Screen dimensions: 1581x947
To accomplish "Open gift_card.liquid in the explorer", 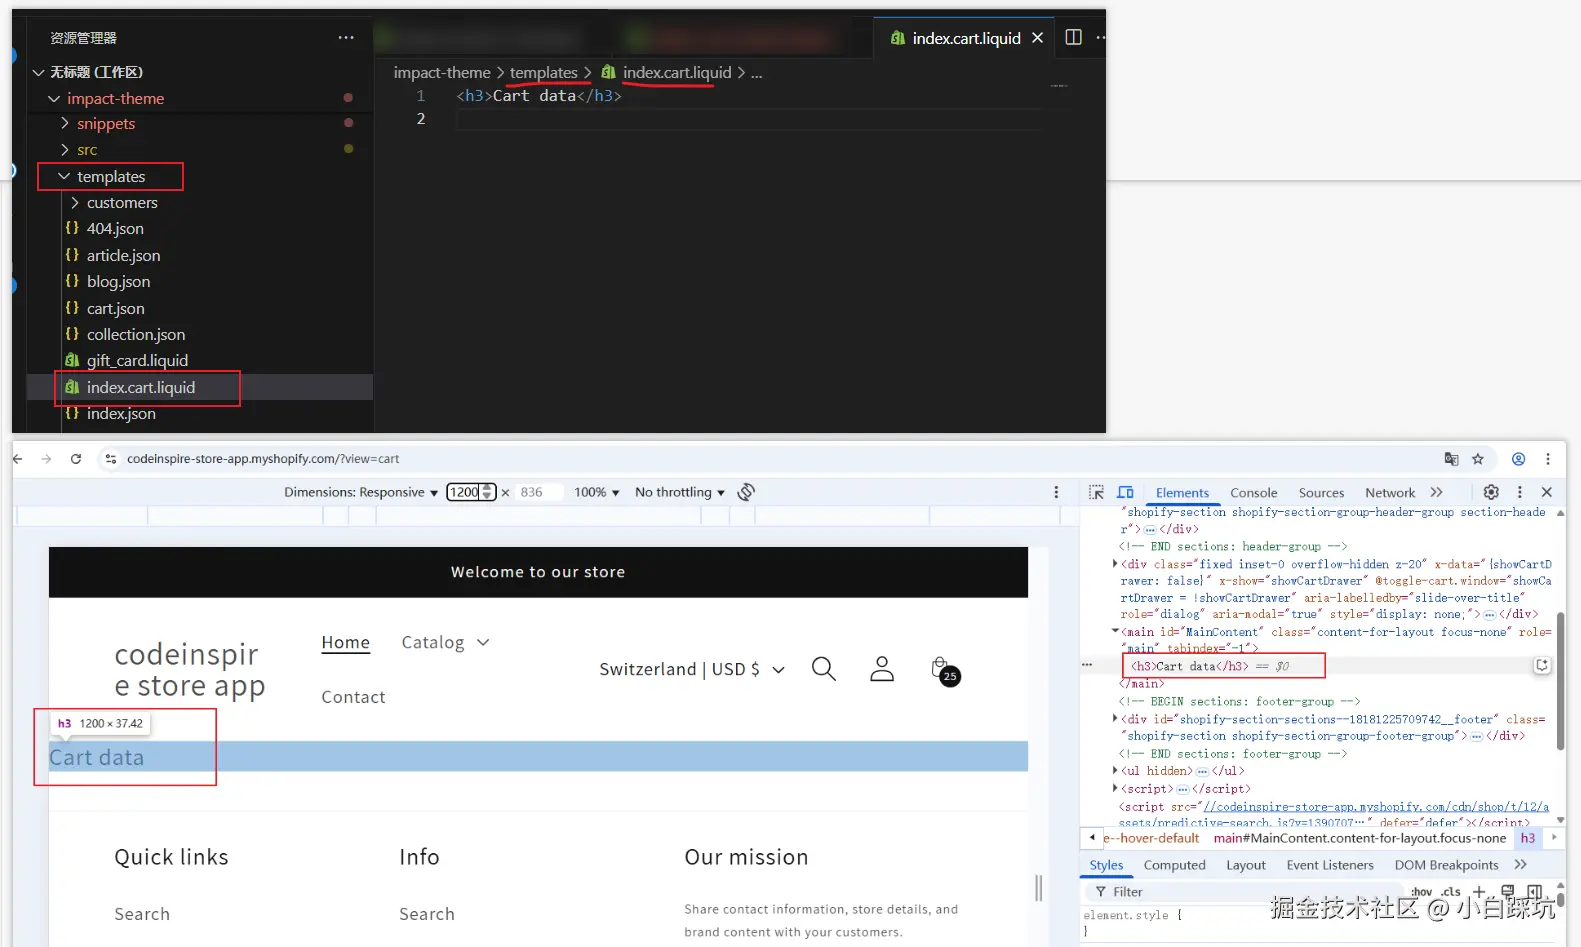I will tap(137, 360).
